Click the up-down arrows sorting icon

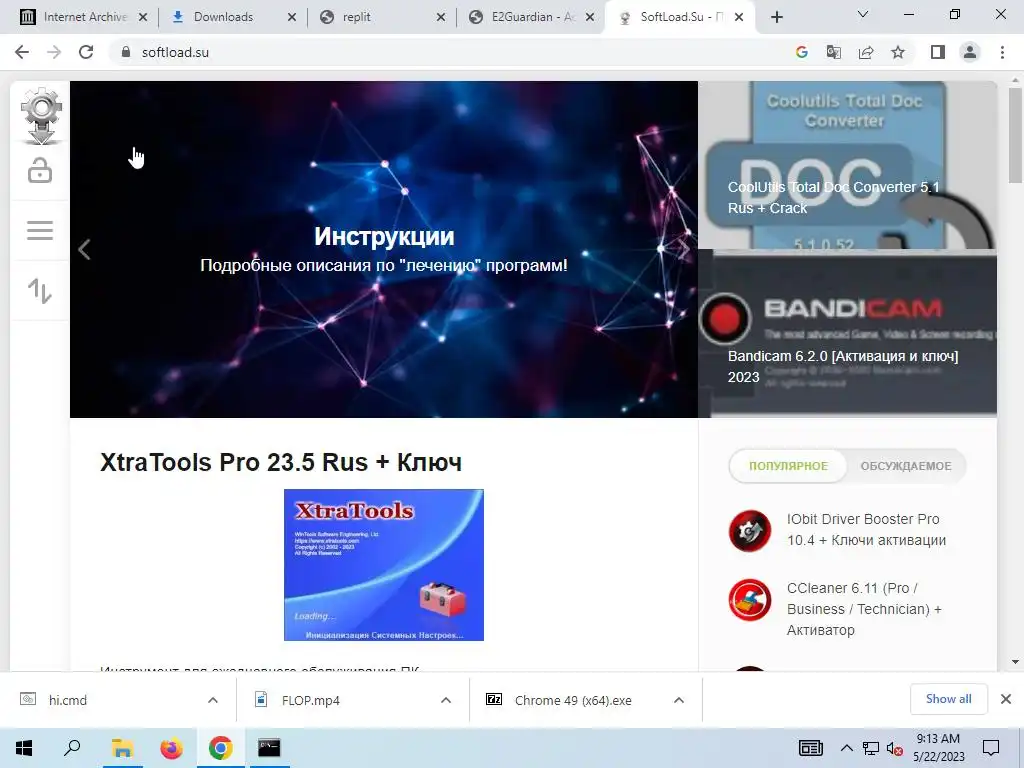point(40,291)
